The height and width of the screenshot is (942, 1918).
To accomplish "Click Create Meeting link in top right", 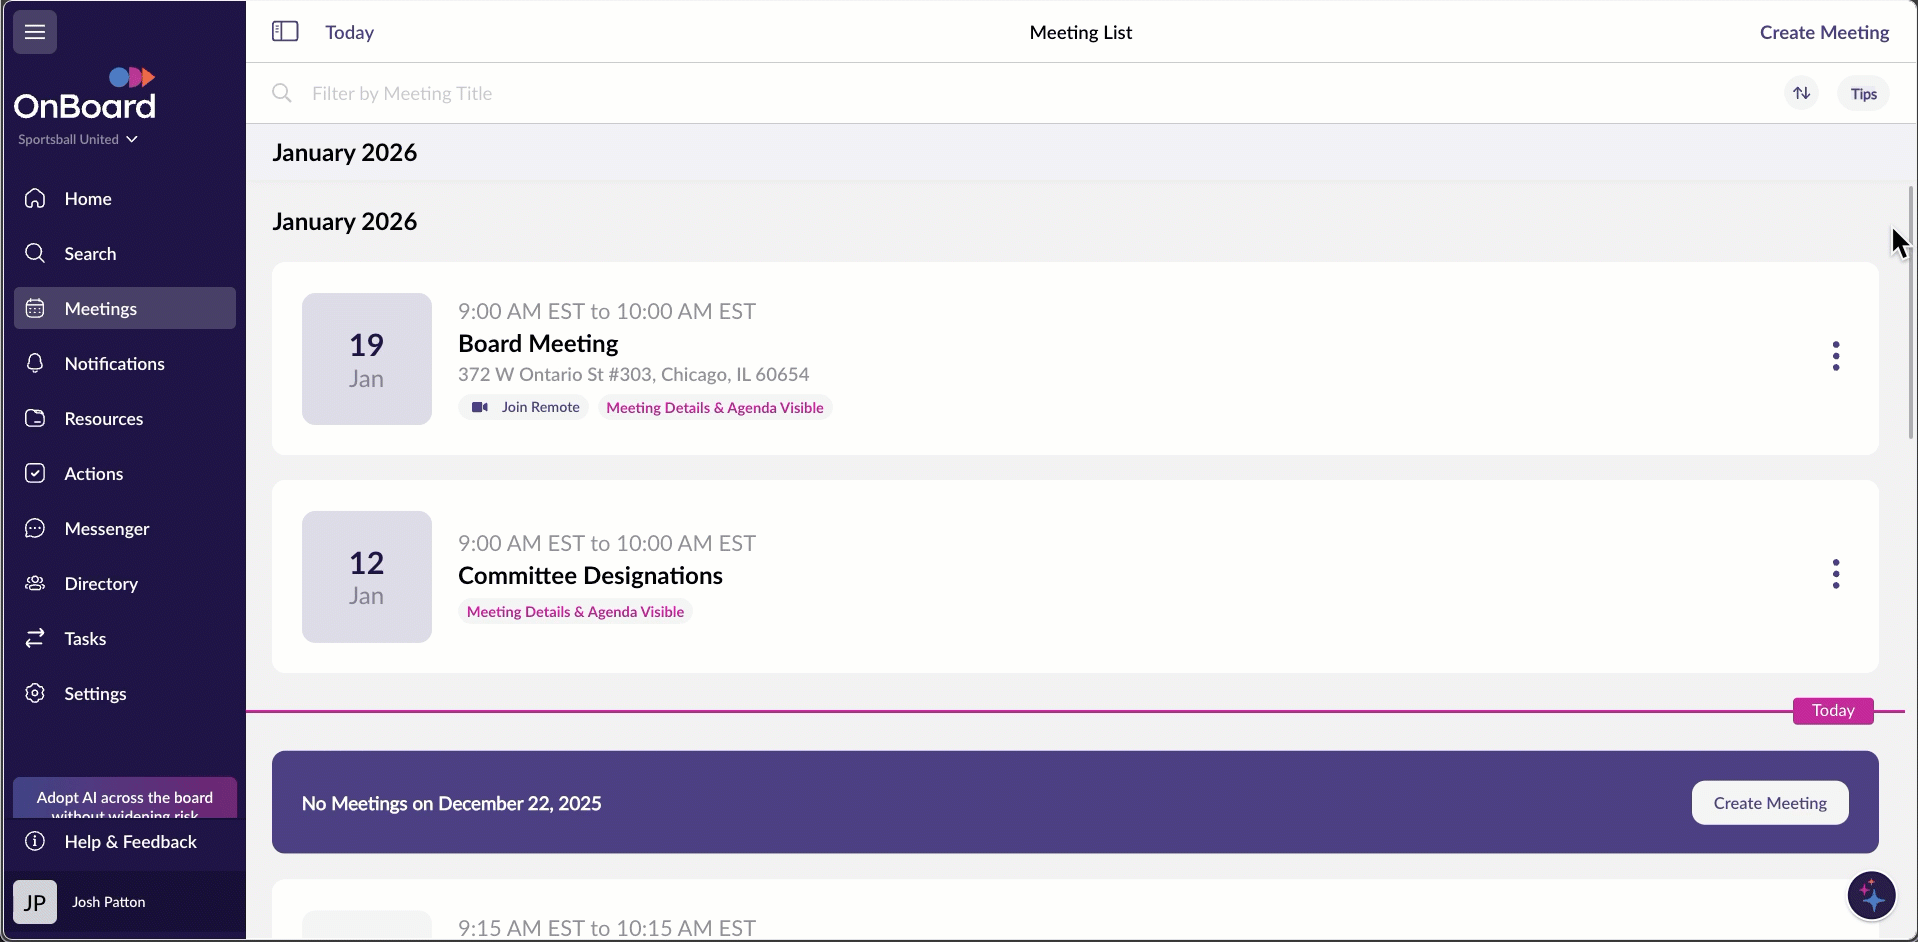I will (x=1824, y=32).
